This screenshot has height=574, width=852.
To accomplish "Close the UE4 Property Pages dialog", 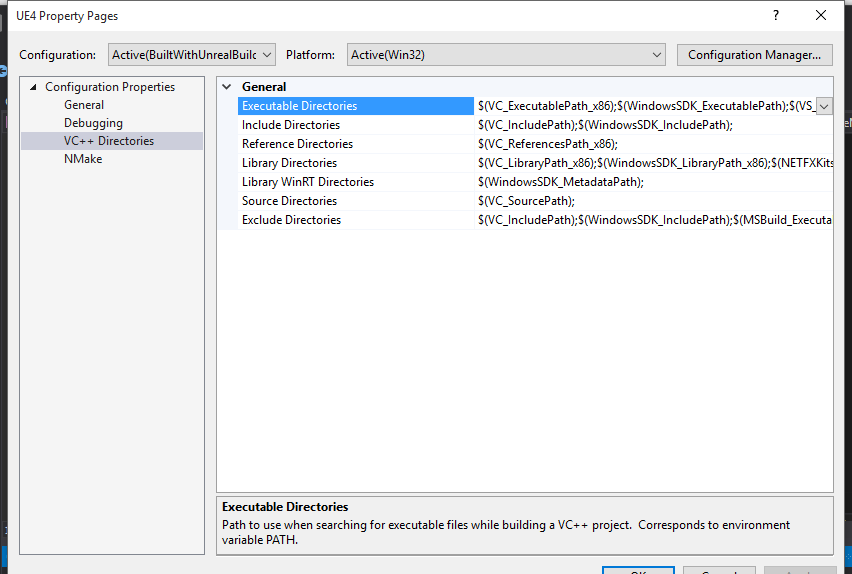I will click(820, 15).
